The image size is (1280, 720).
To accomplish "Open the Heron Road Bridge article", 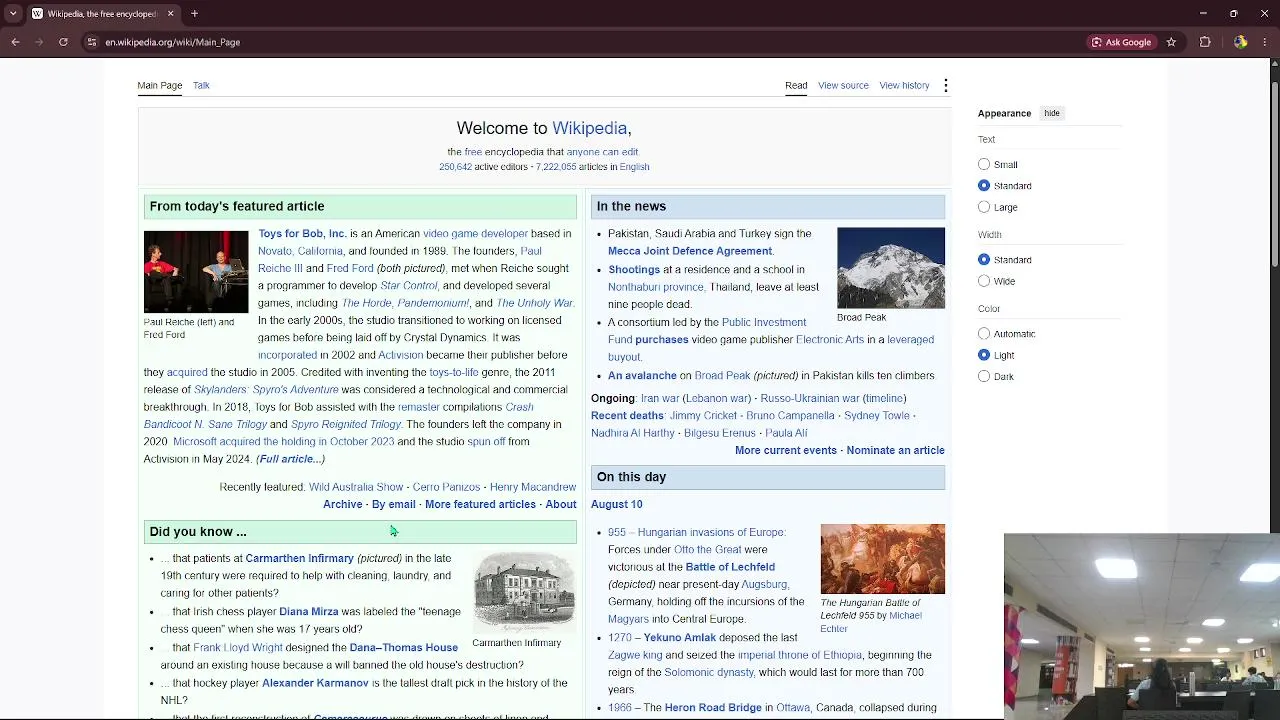I will click(x=713, y=708).
